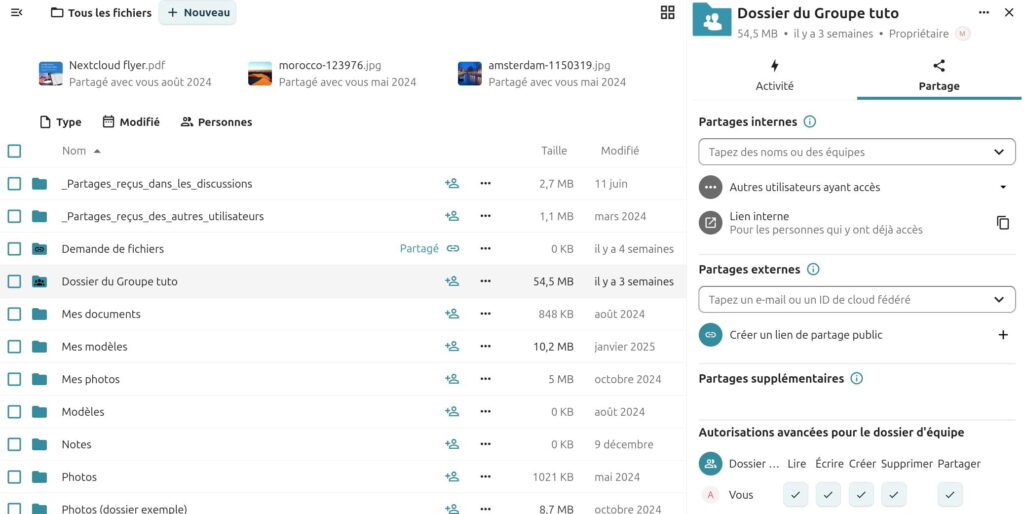Screen dimensions: 1024x514
Task: Expand internal share names dropdown arrow
Action: pos(999,152)
